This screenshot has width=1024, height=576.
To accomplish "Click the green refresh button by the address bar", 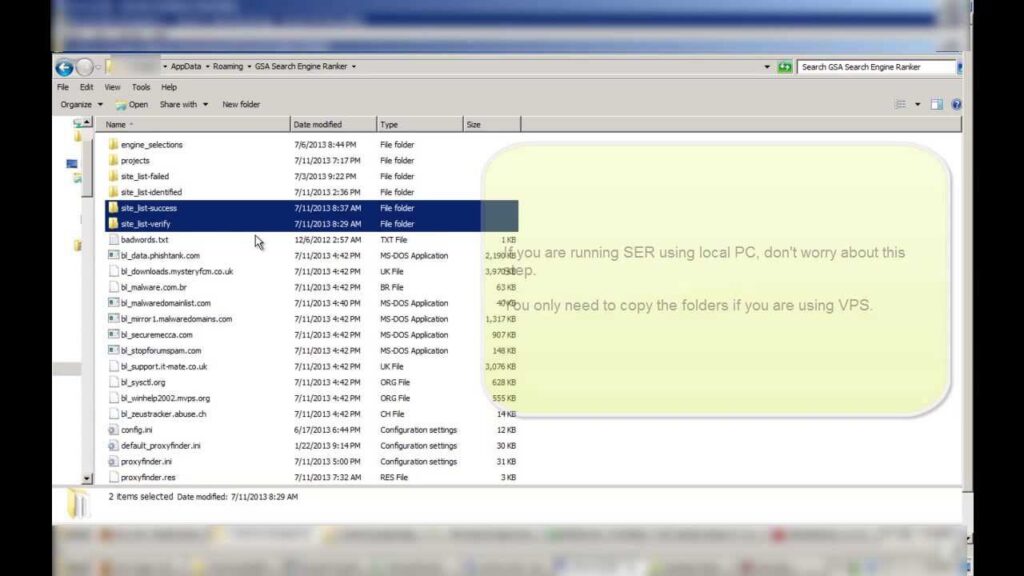I will tap(784, 67).
